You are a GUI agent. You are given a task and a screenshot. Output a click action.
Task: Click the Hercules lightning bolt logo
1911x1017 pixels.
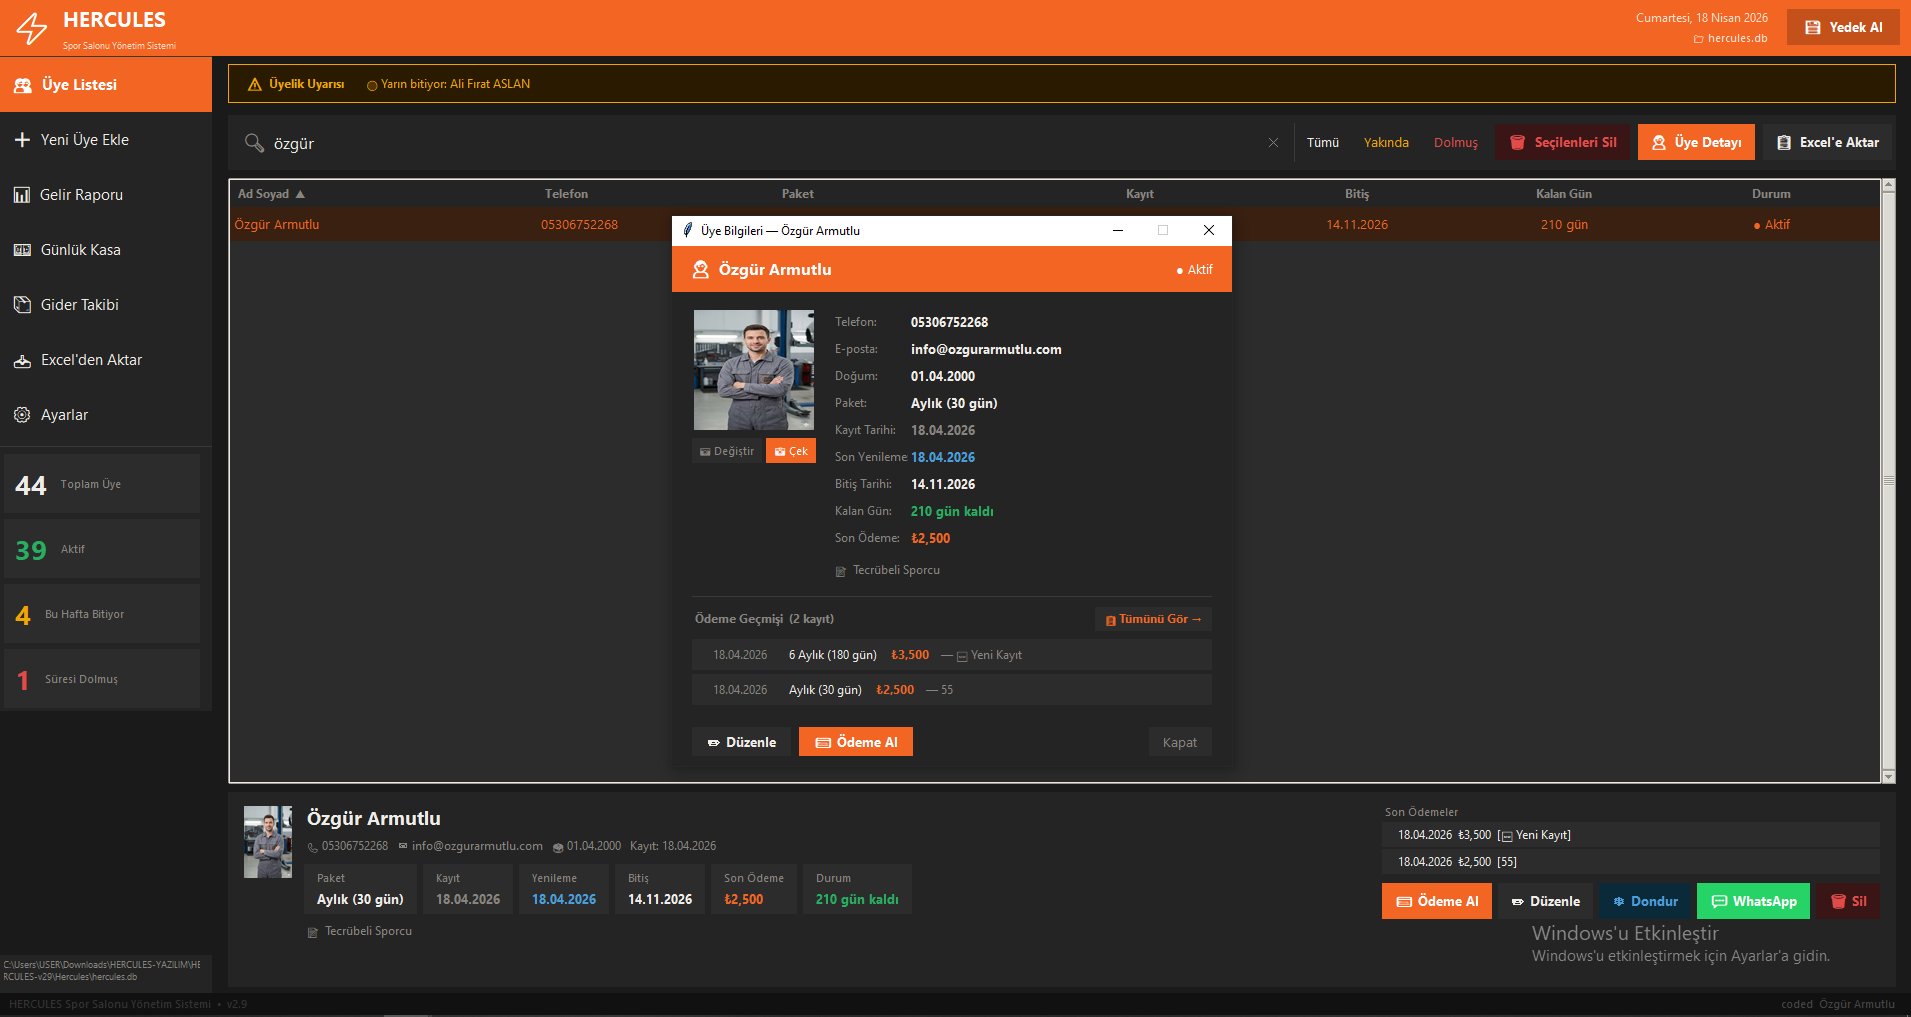click(32, 28)
